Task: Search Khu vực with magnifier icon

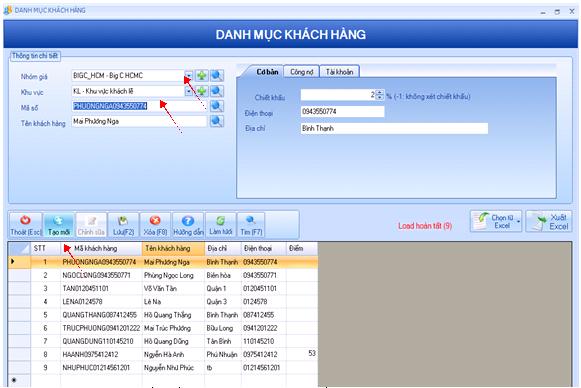Action: (217, 91)
